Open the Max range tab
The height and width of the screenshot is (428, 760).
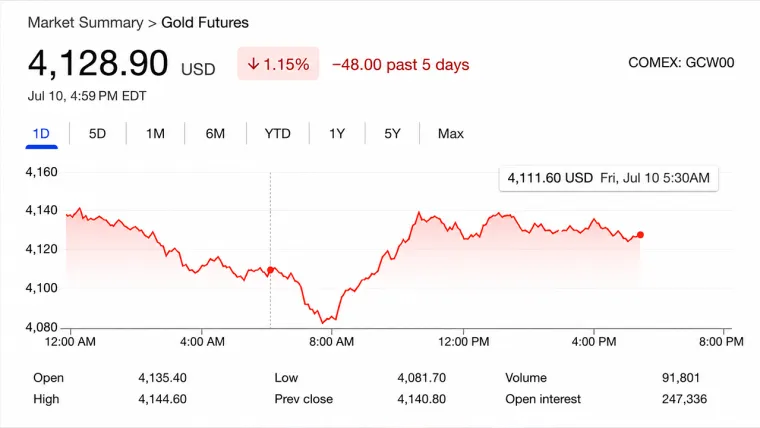click(x=451, y=134)
